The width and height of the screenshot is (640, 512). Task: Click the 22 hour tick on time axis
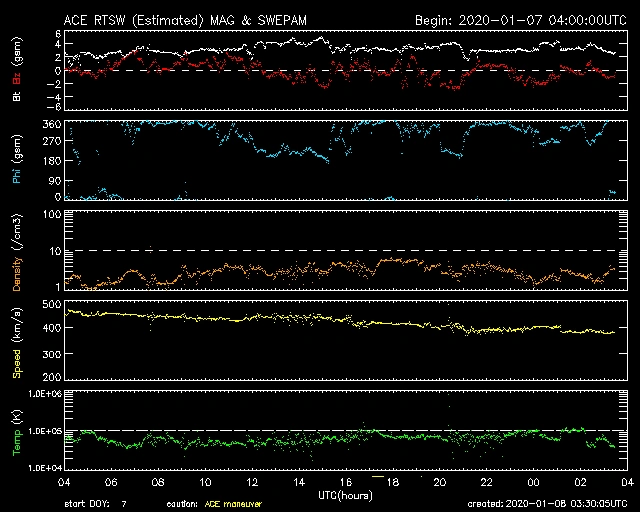click(485, 482)
